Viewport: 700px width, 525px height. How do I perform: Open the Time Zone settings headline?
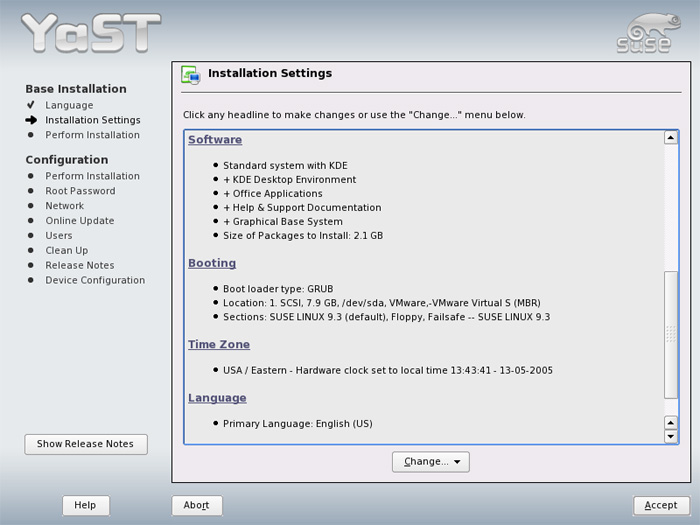click(x=219, y=344)
